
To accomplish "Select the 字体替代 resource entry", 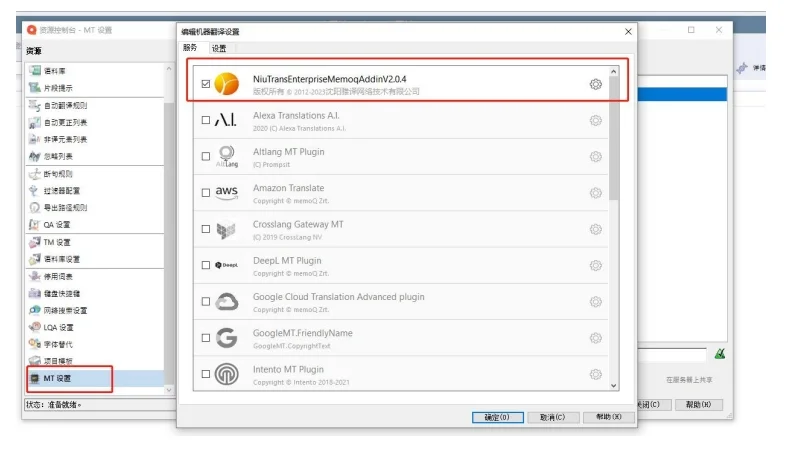I will click(95, 345).
